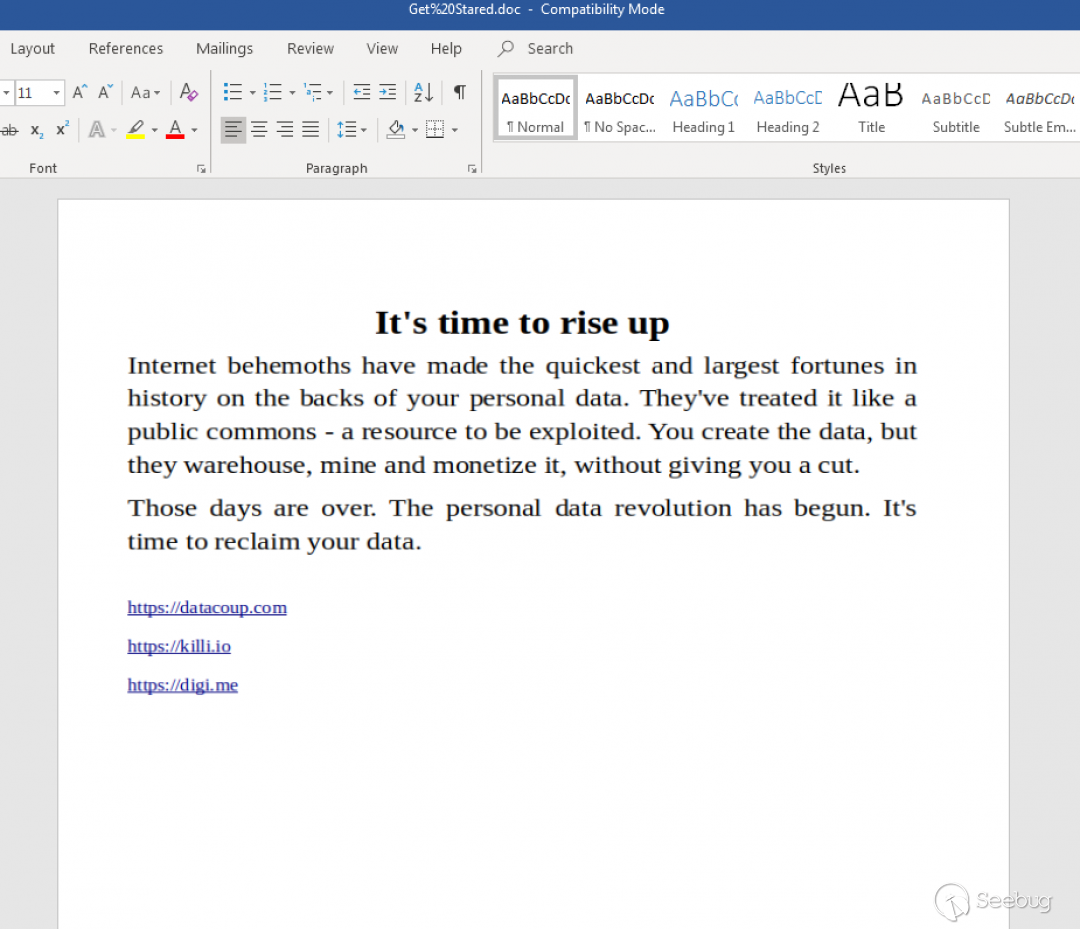Click the Increase Font Size icon
1080x929 pixels.
pyautogui.click(x=80, y=93)
